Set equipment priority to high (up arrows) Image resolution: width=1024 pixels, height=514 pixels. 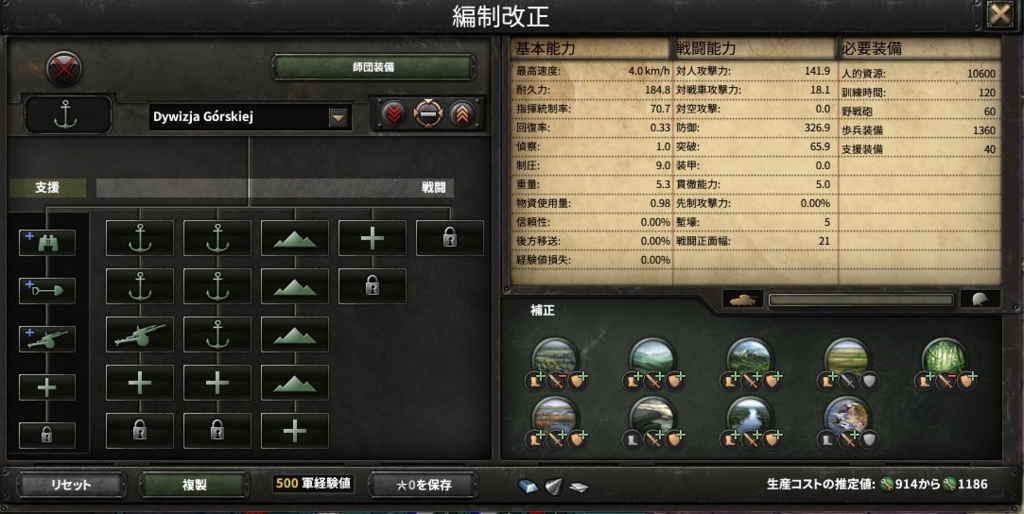[462, 114]
